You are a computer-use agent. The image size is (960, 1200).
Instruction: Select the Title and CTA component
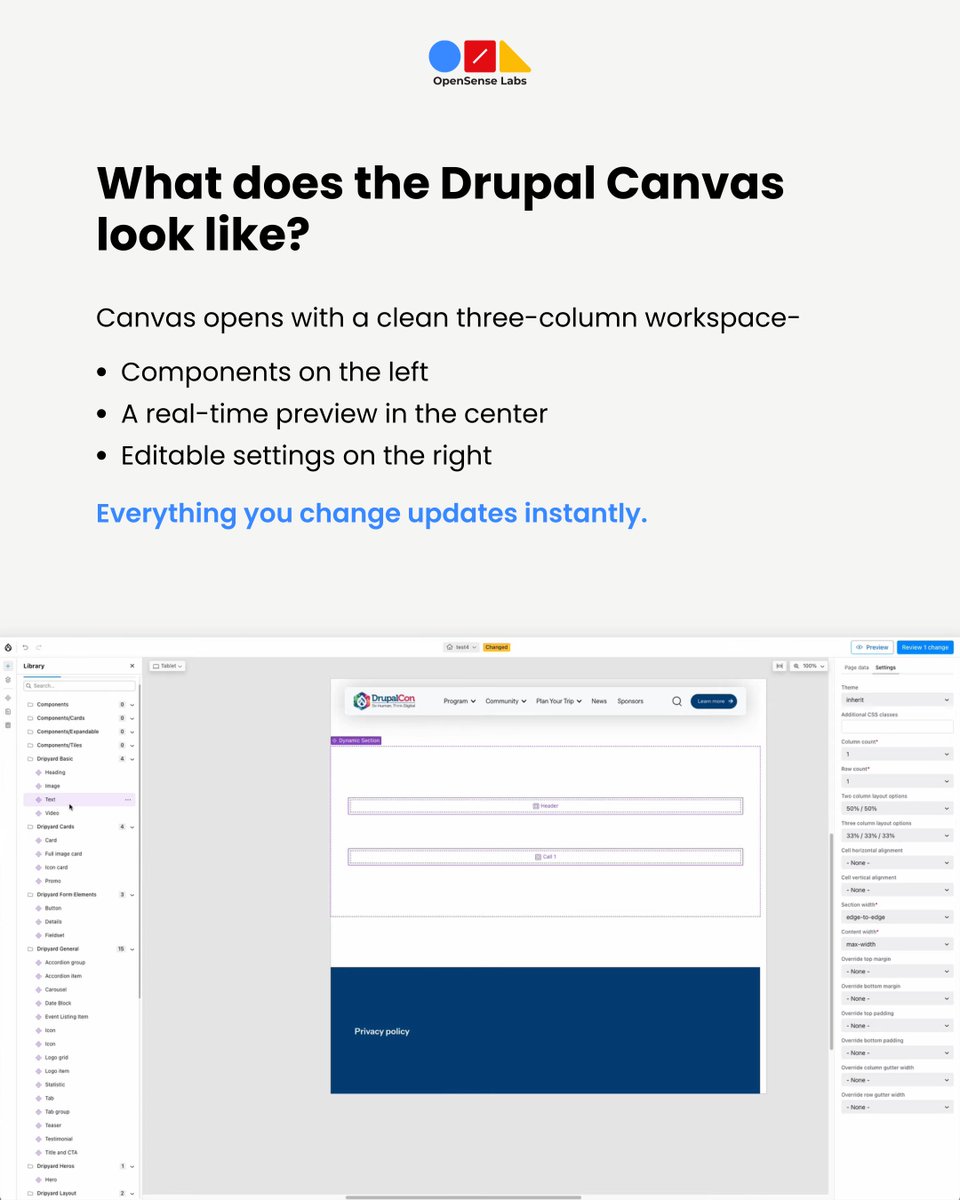(x=80, y=1153)
